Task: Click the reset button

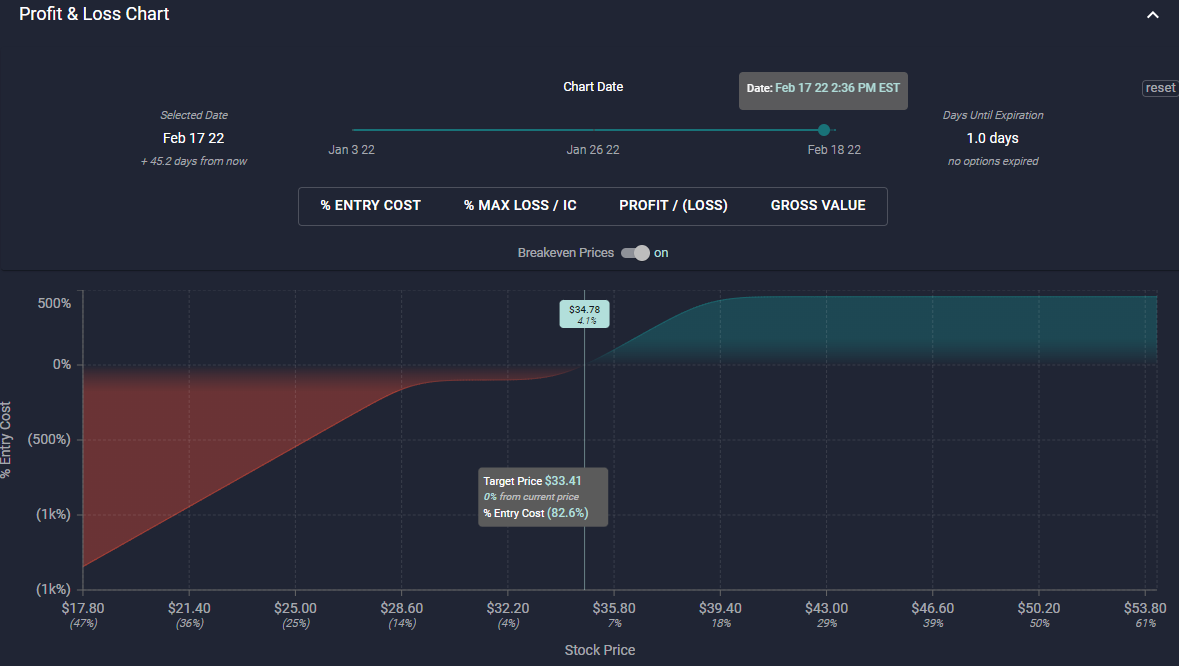Action: point(1160,88)
